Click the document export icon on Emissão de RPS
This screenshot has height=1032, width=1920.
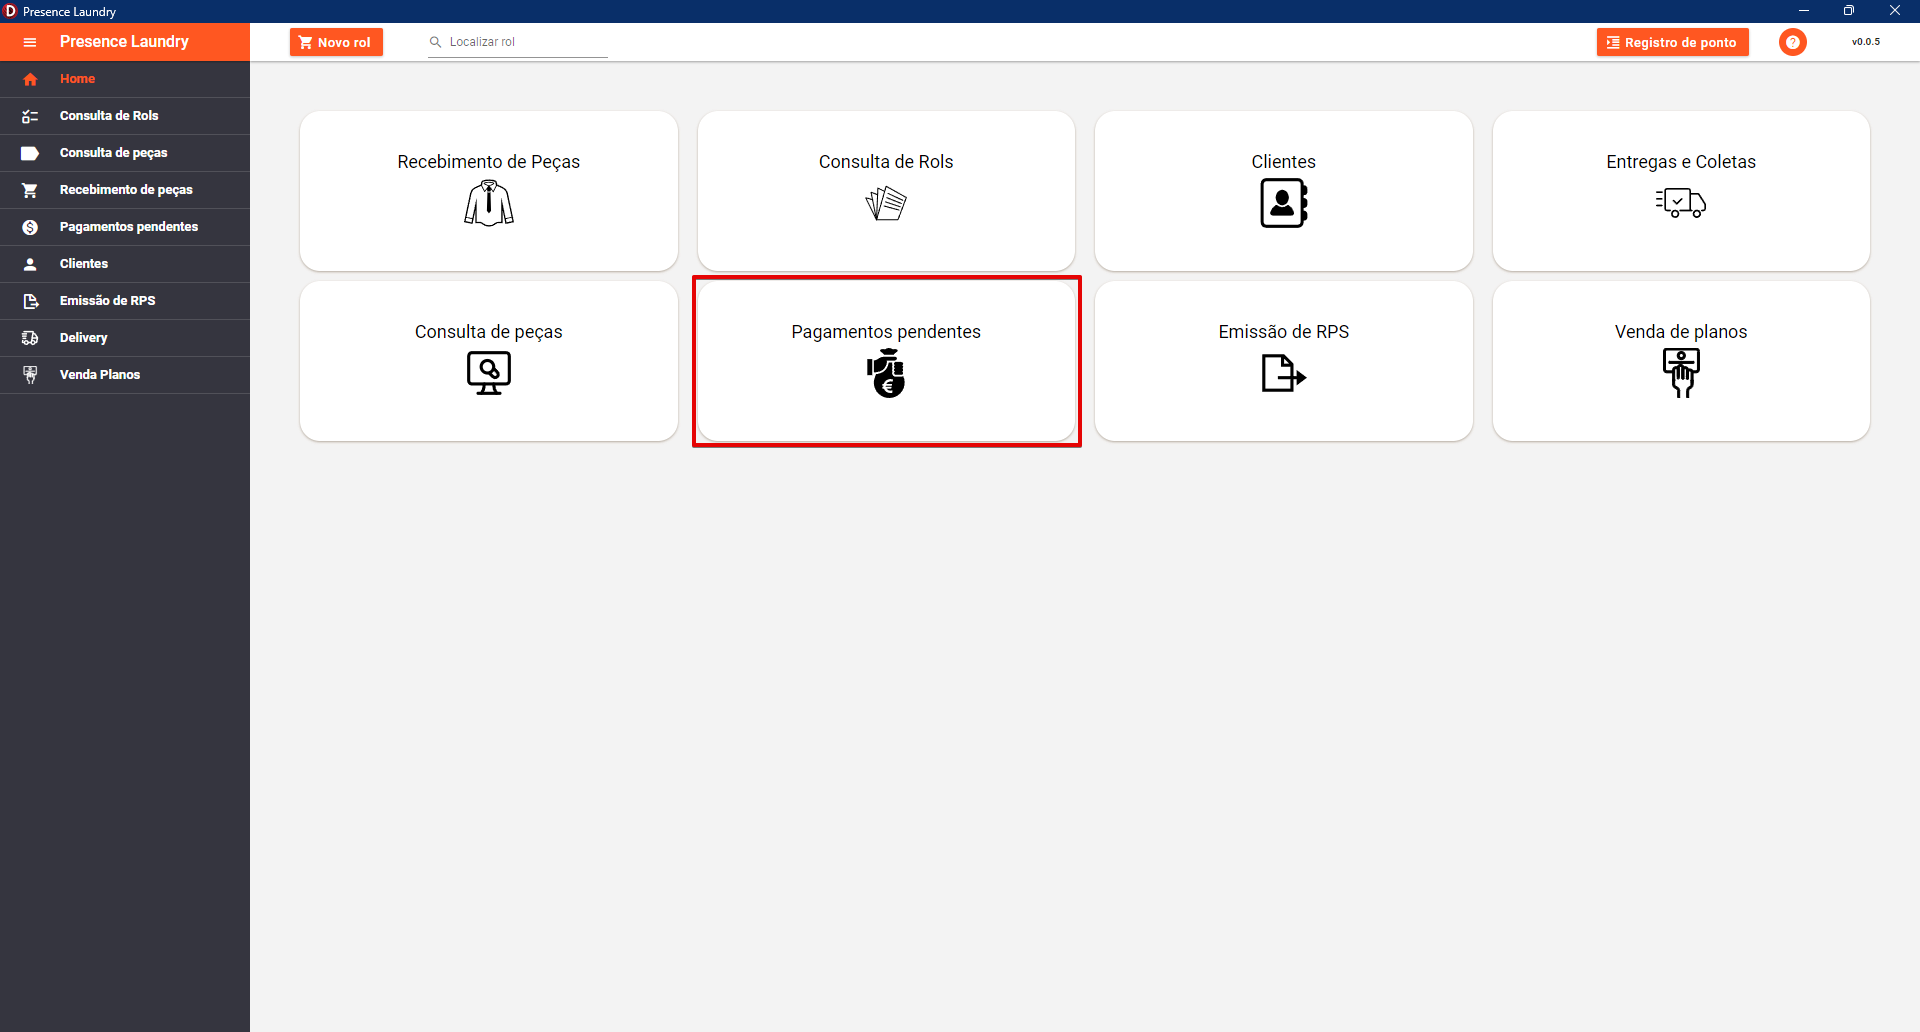1284,373
